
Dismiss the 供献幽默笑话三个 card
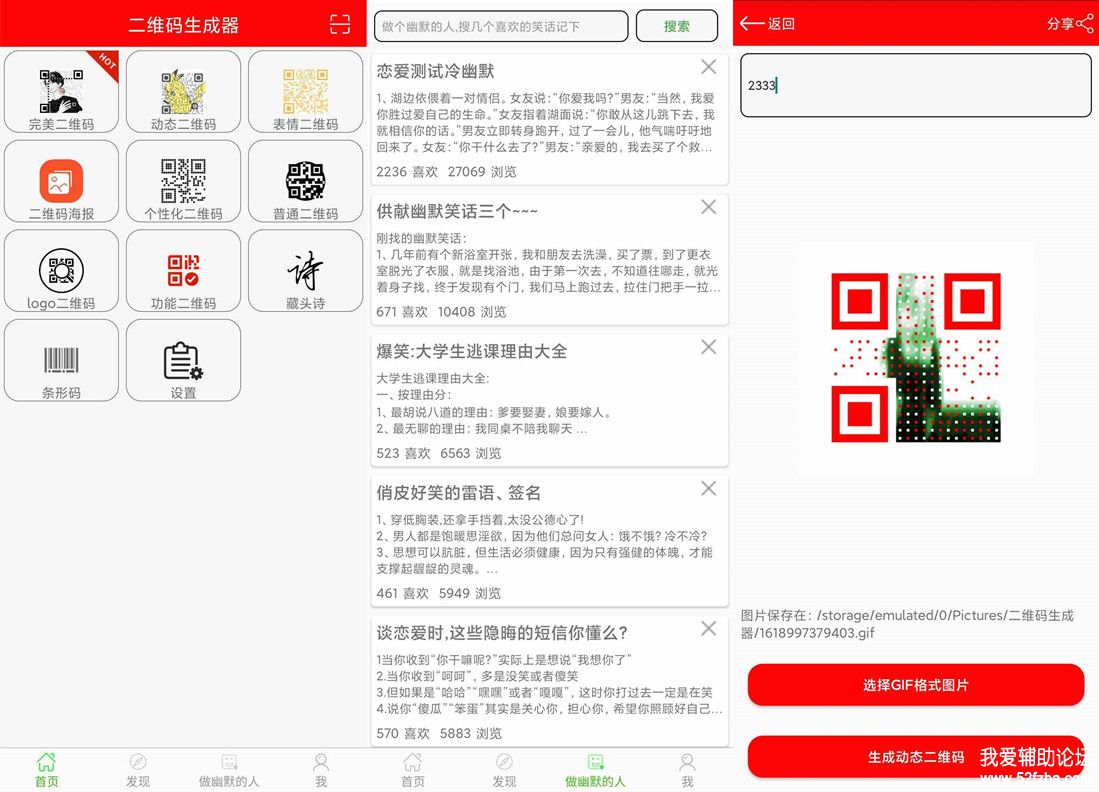point(709,207)
